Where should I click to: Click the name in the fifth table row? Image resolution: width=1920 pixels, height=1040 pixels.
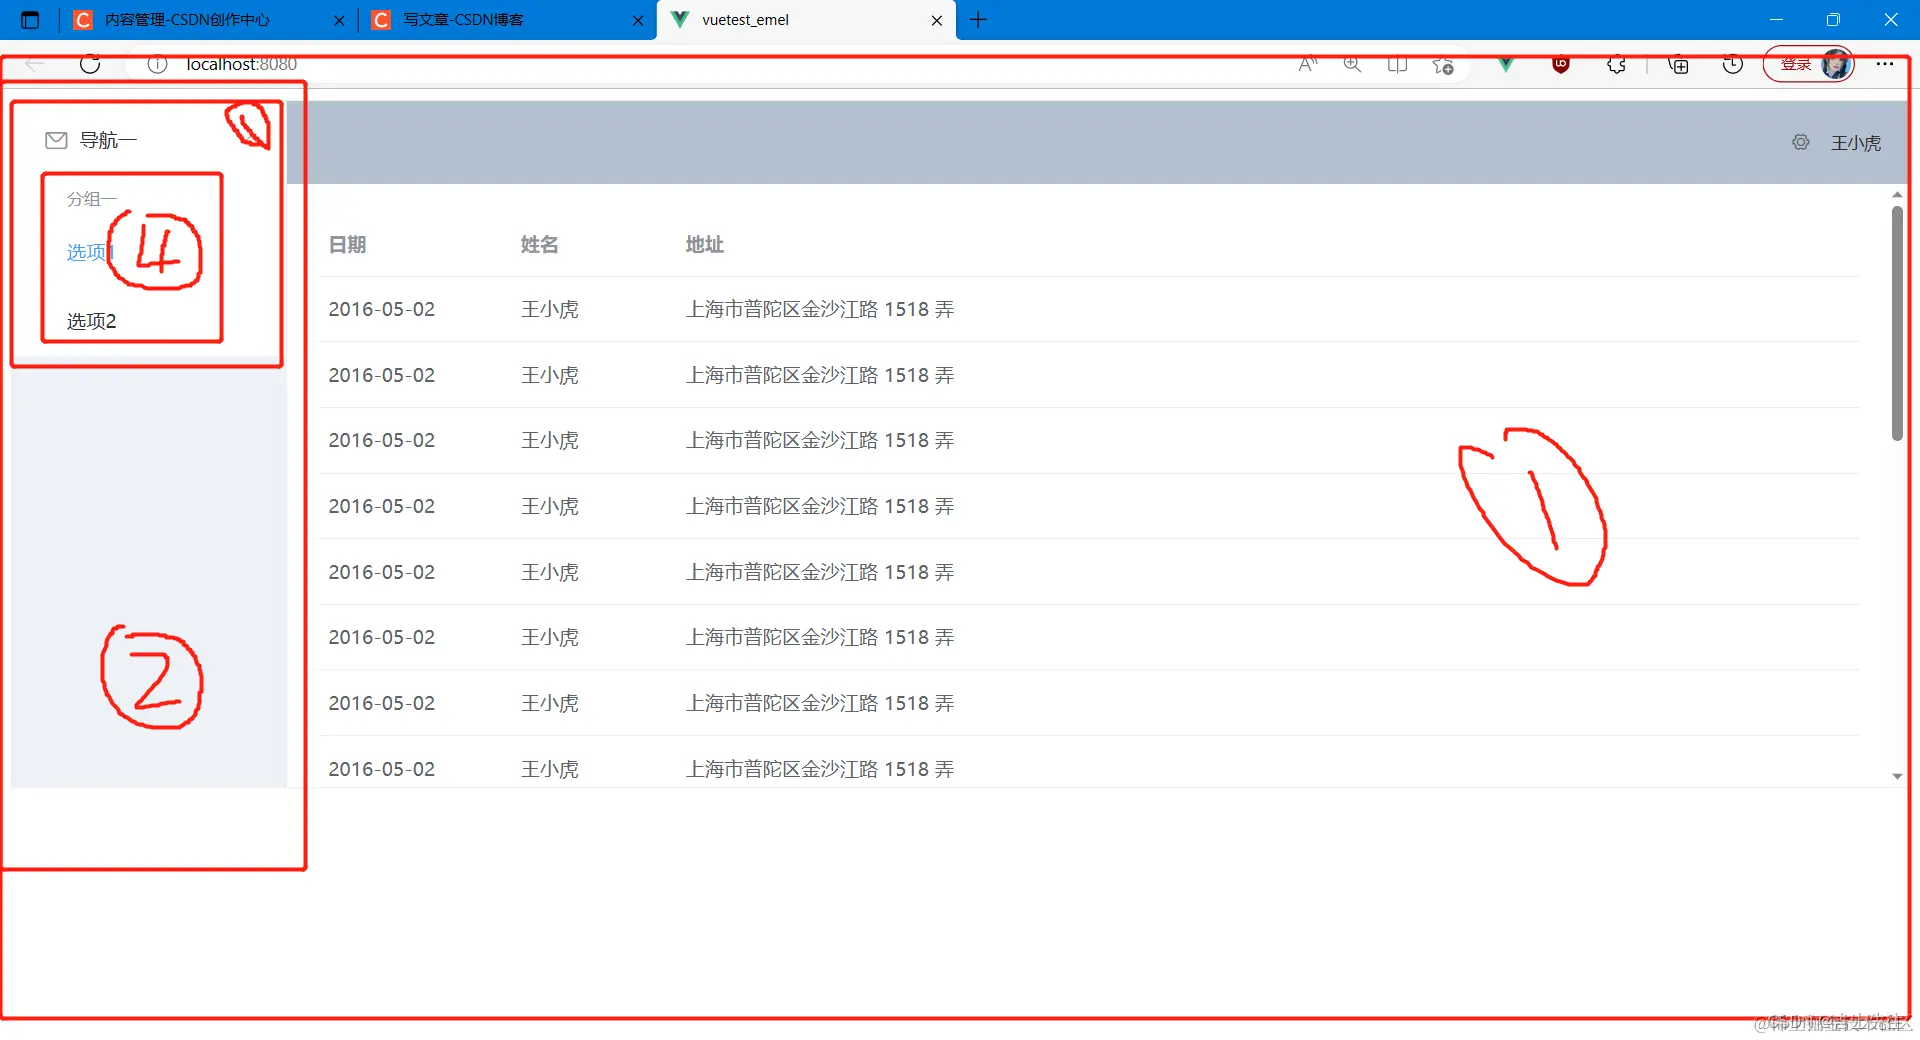(549, 572)
